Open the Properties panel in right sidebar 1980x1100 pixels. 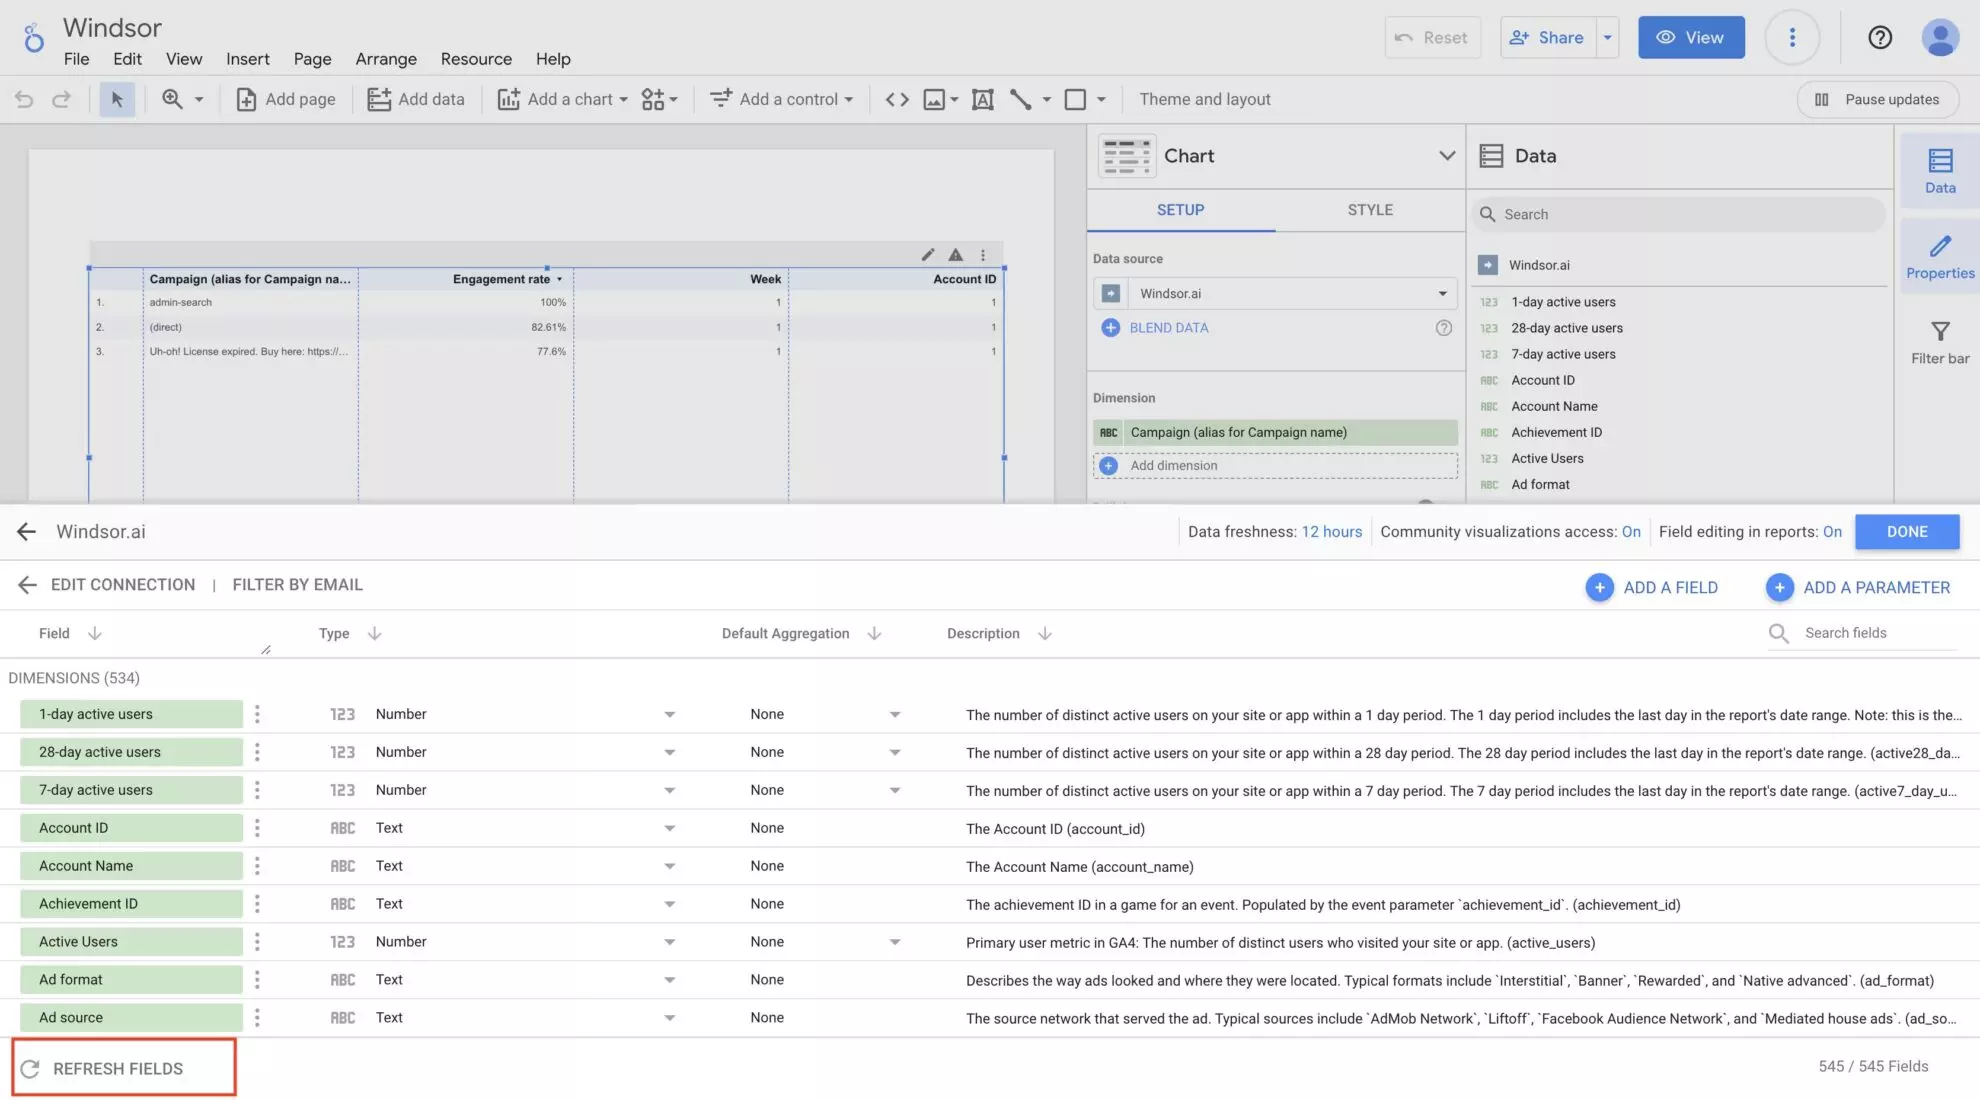click(x=1940, y=257)
